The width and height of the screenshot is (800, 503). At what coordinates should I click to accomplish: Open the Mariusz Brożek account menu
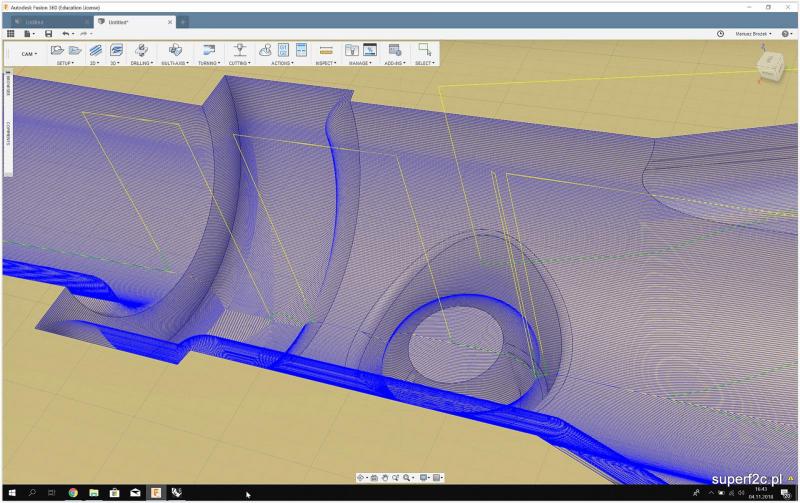[x=751, y=33]
